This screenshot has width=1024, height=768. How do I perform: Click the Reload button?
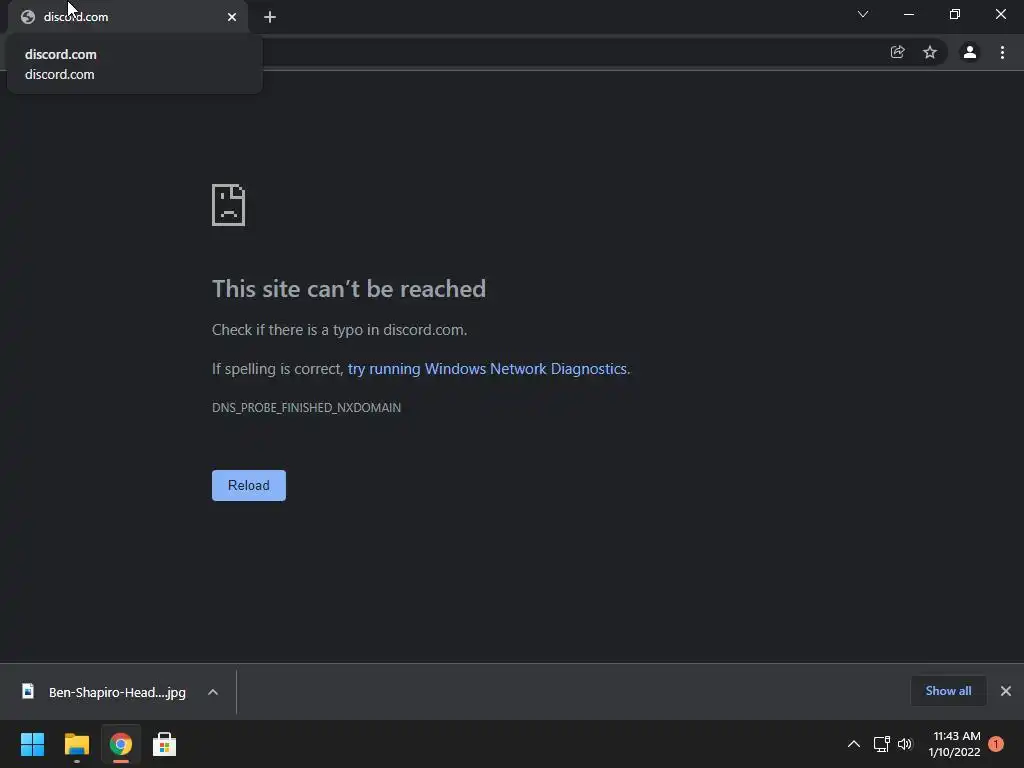tap(249, 485)
